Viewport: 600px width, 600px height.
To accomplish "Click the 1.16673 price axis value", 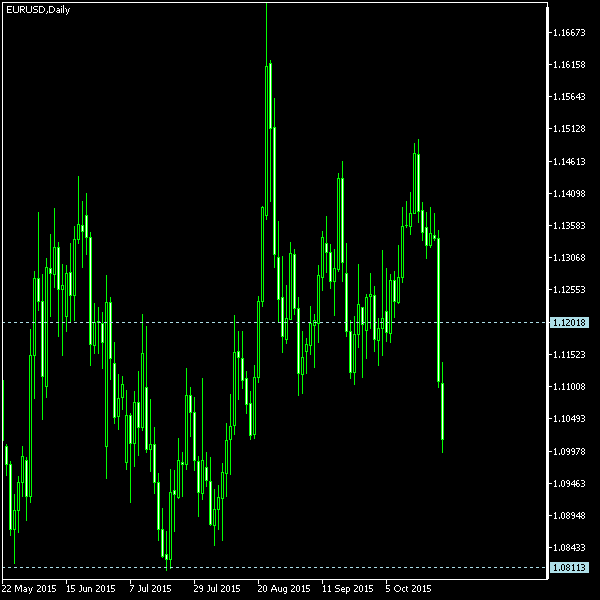I will pyautogui.click(x=569, y=33).
